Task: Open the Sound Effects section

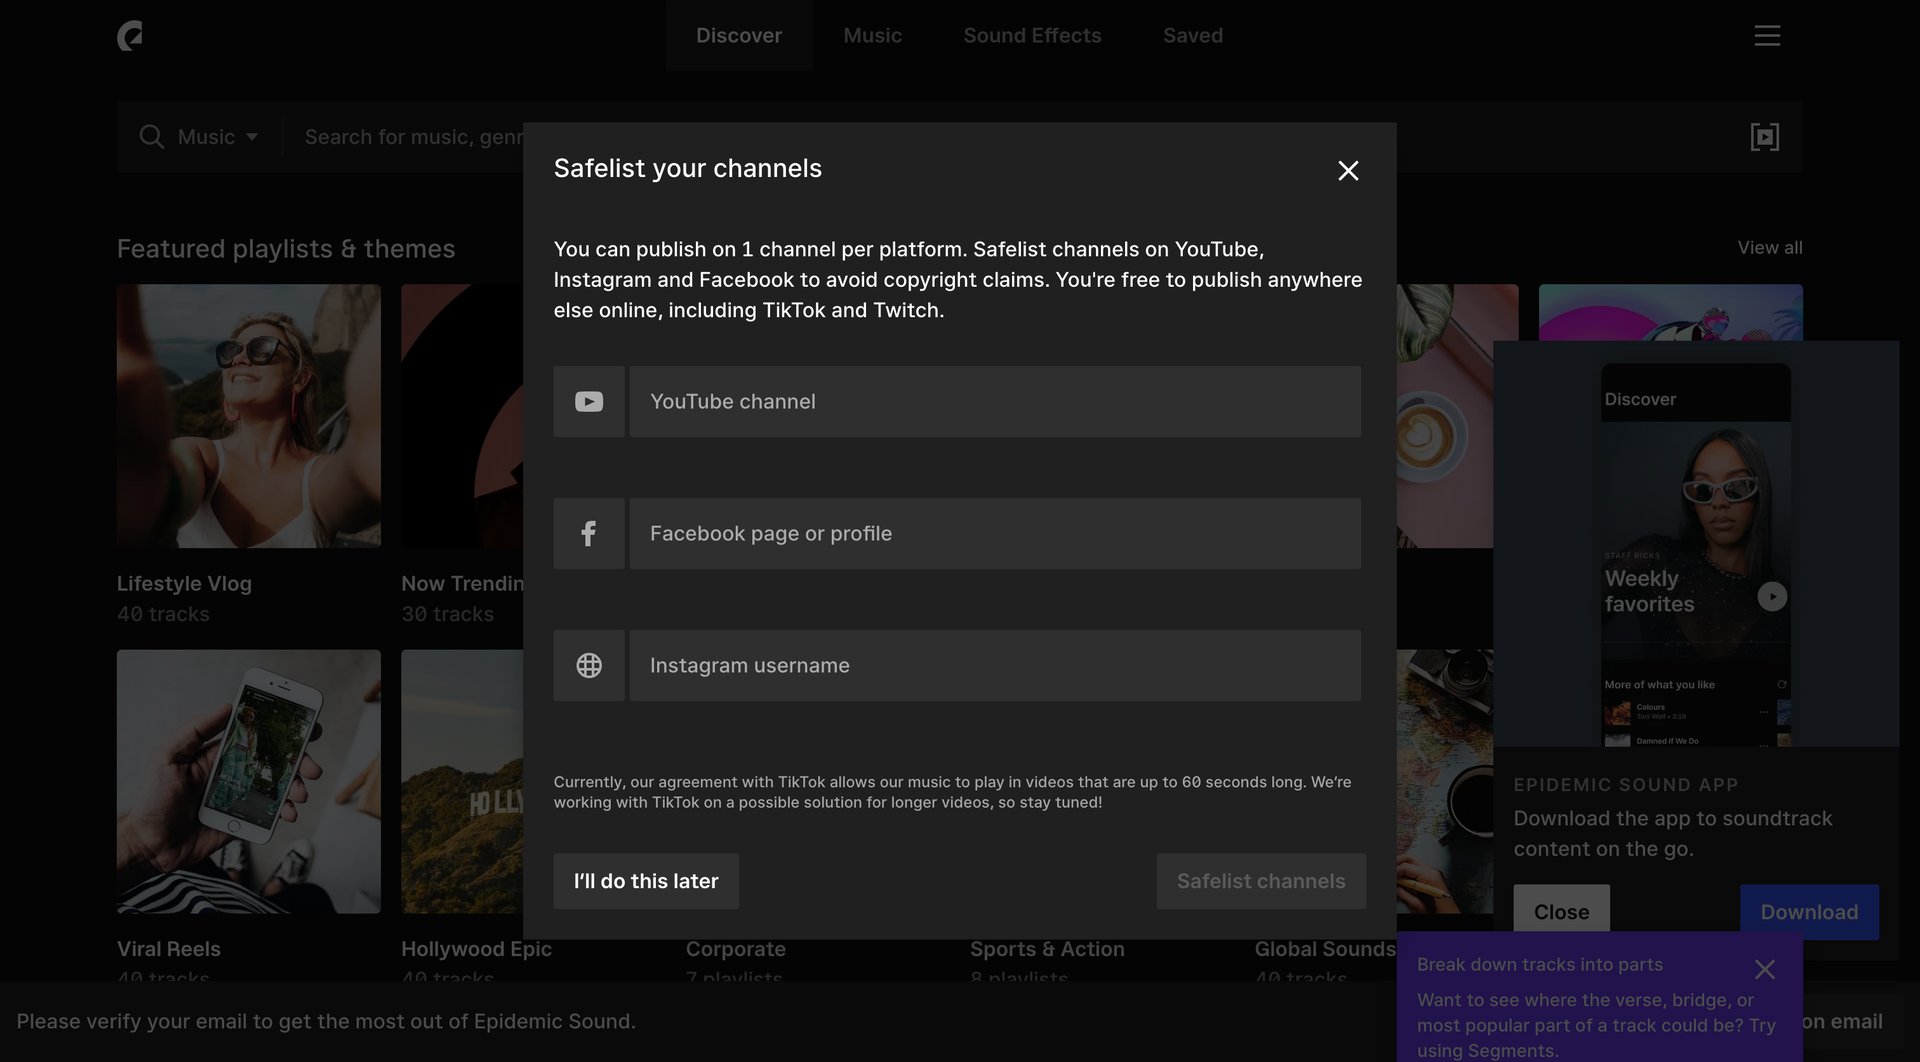Action: coord(1032,35)
